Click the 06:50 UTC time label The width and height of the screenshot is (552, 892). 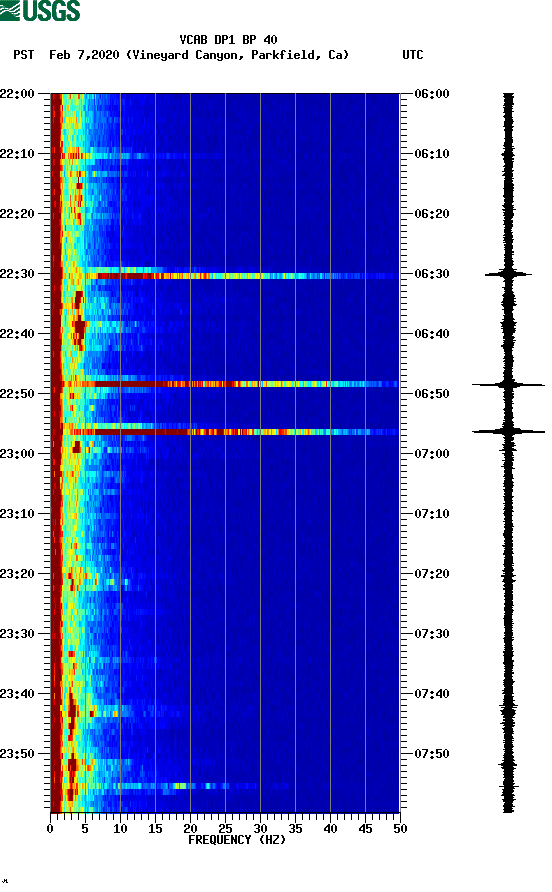(432, 394)
